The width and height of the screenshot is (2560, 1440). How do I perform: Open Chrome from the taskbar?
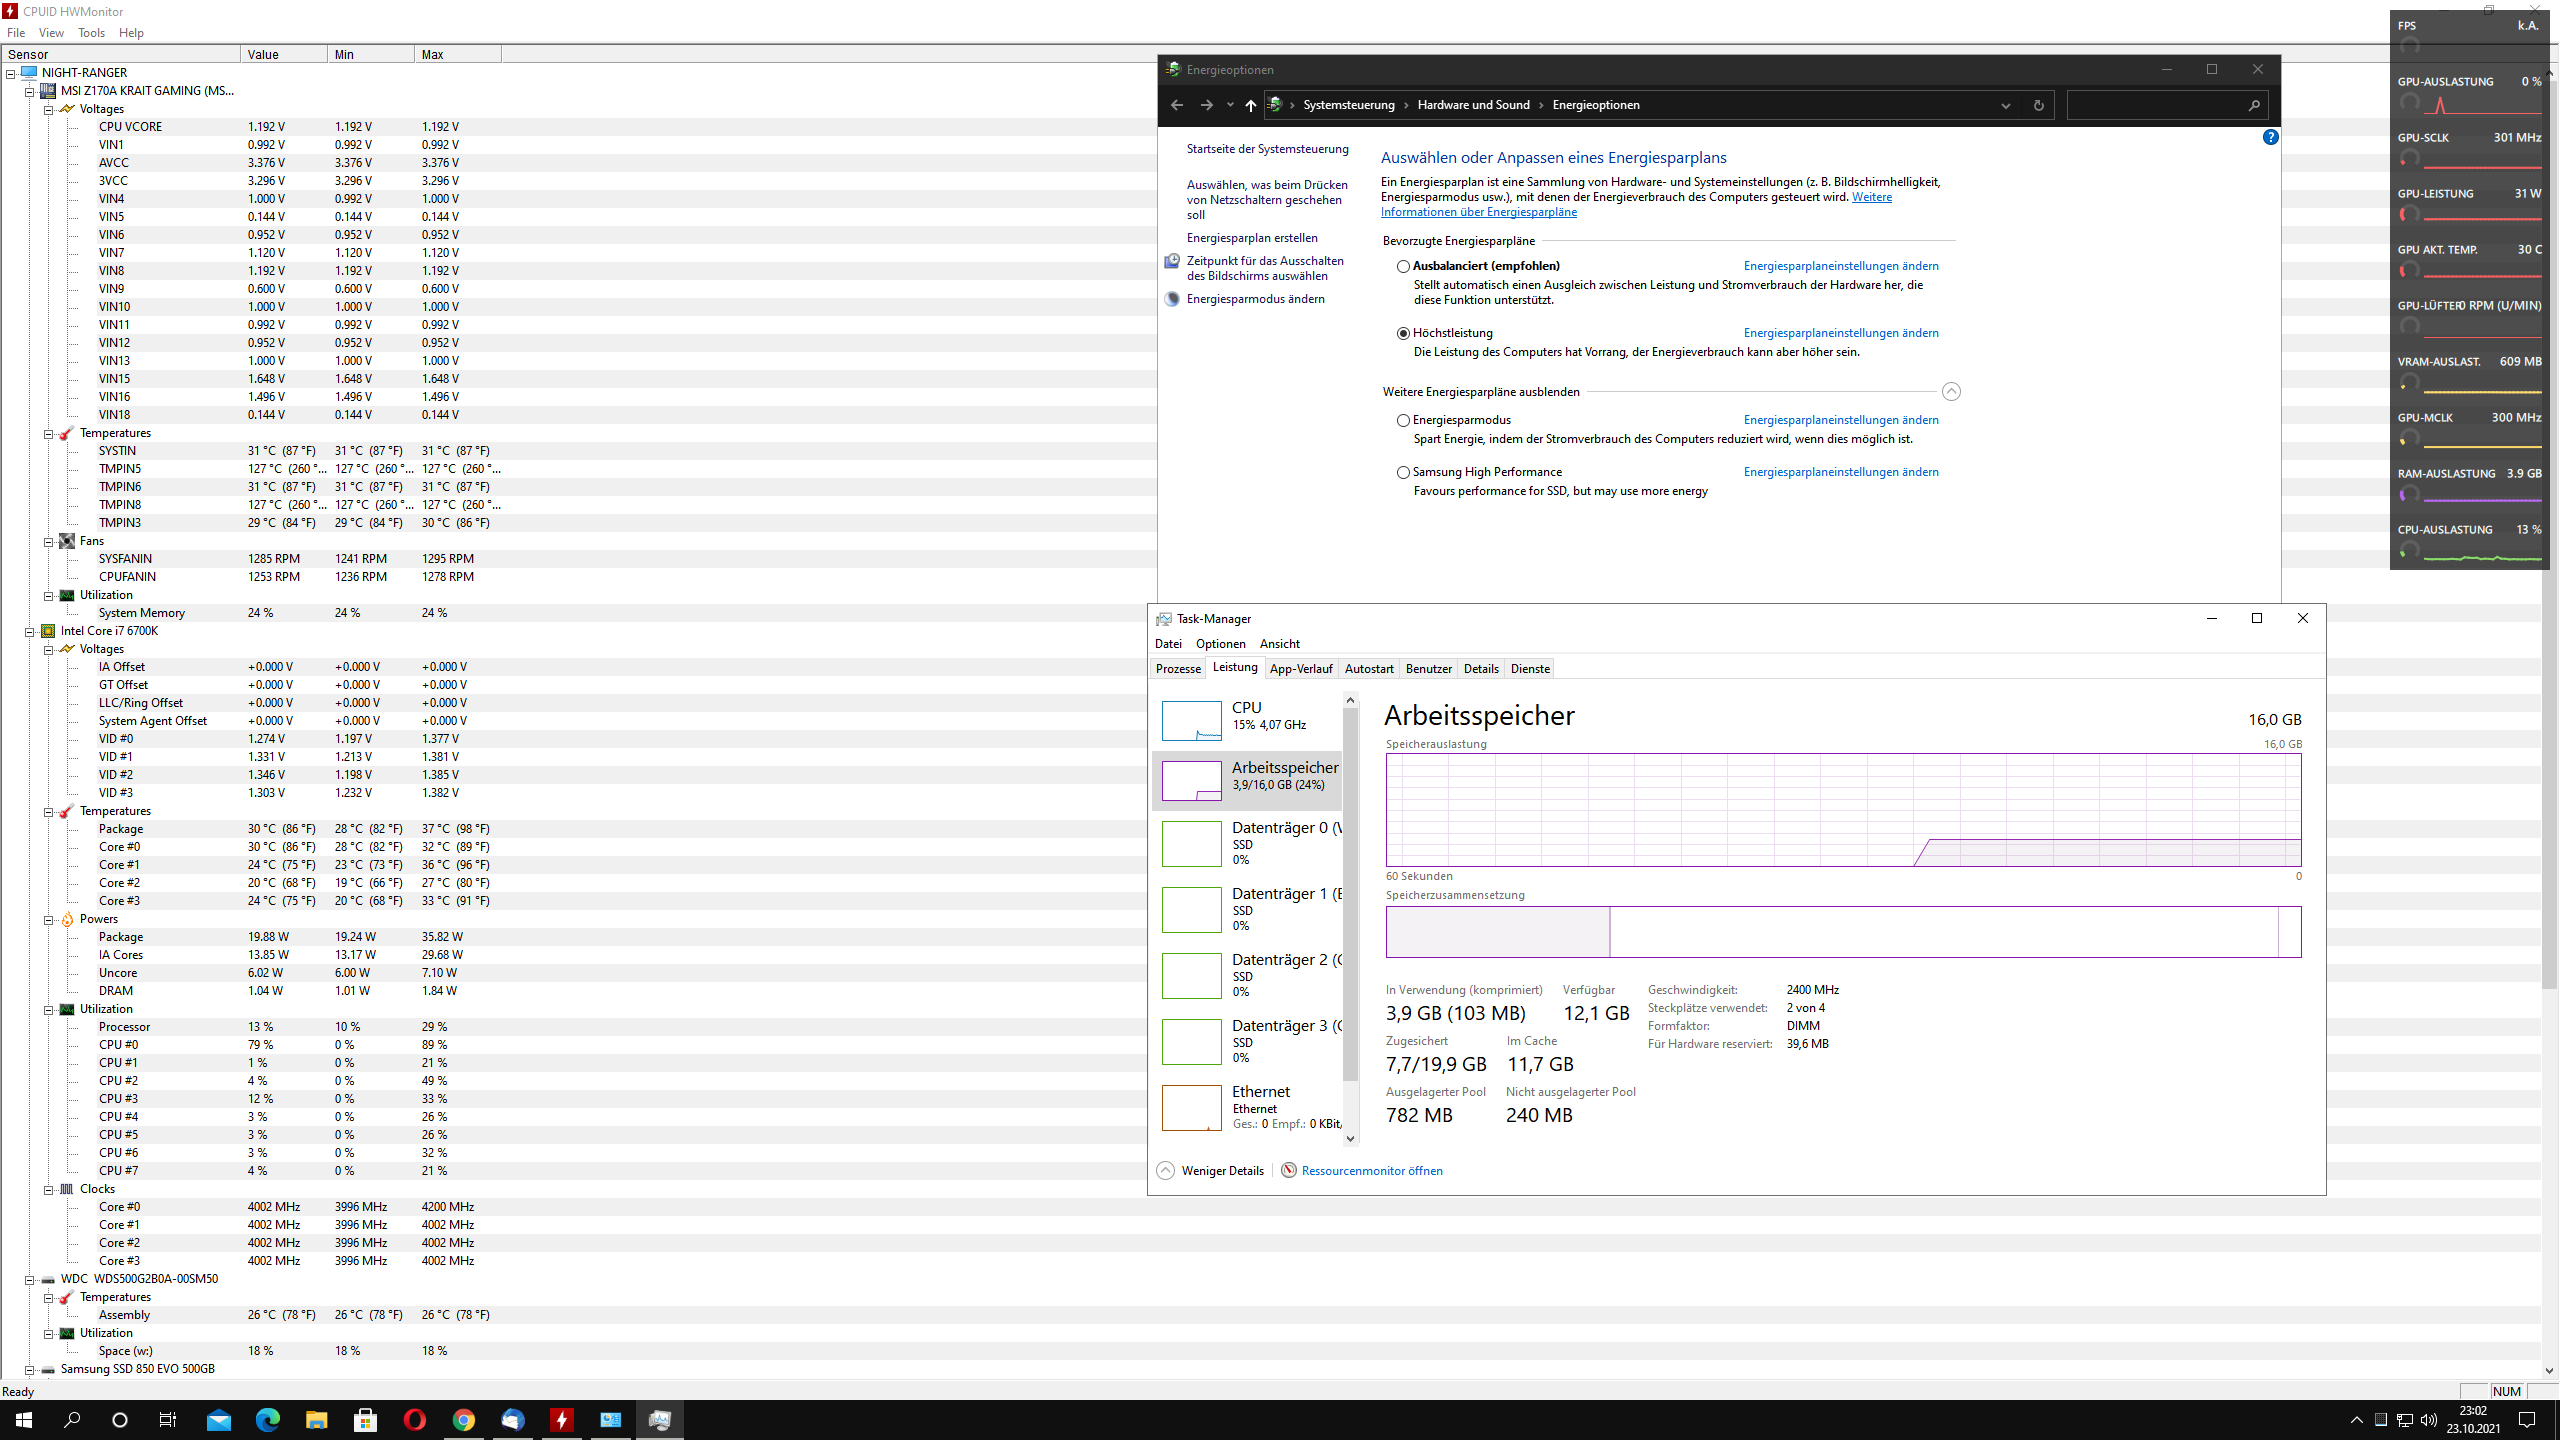point(463,1419)
